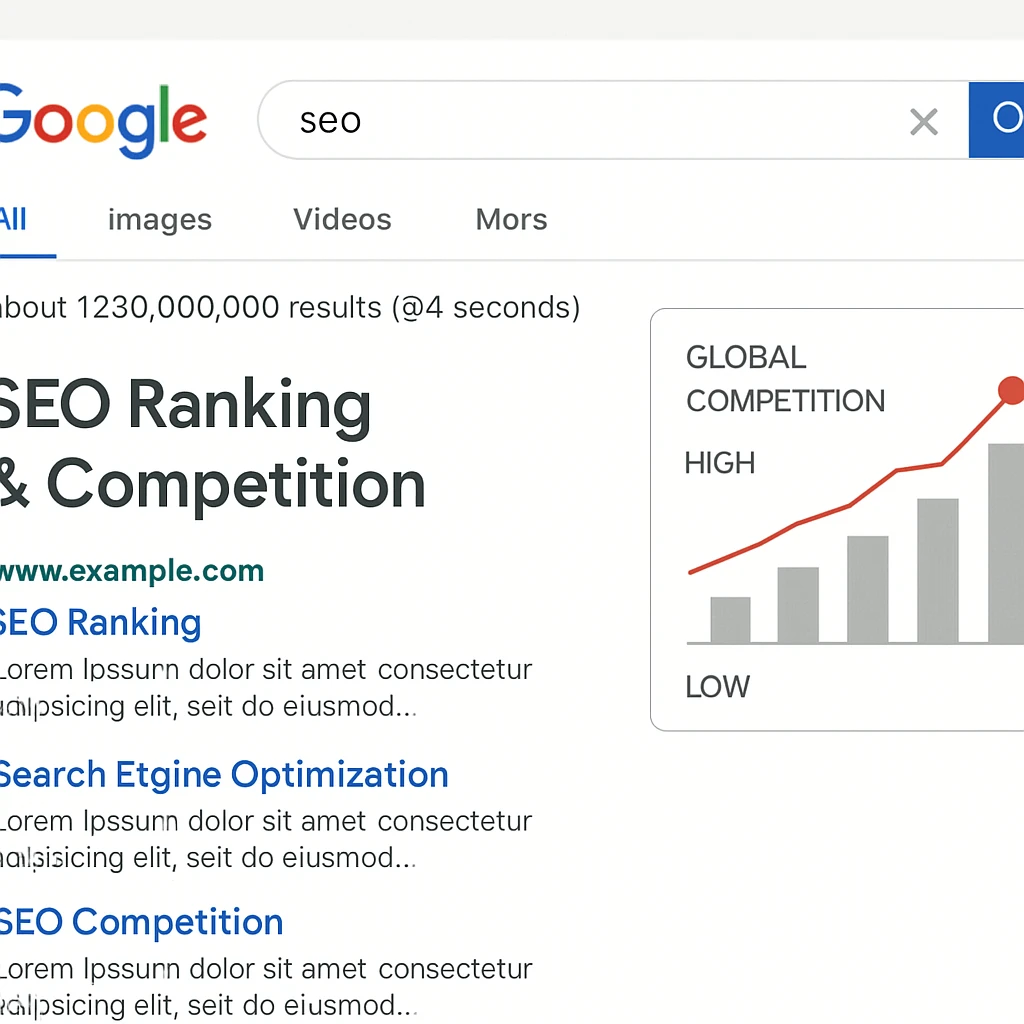The image size is (1024, 1024).
Task: Click the www.example.com URL
Action: tap(132, 571)
